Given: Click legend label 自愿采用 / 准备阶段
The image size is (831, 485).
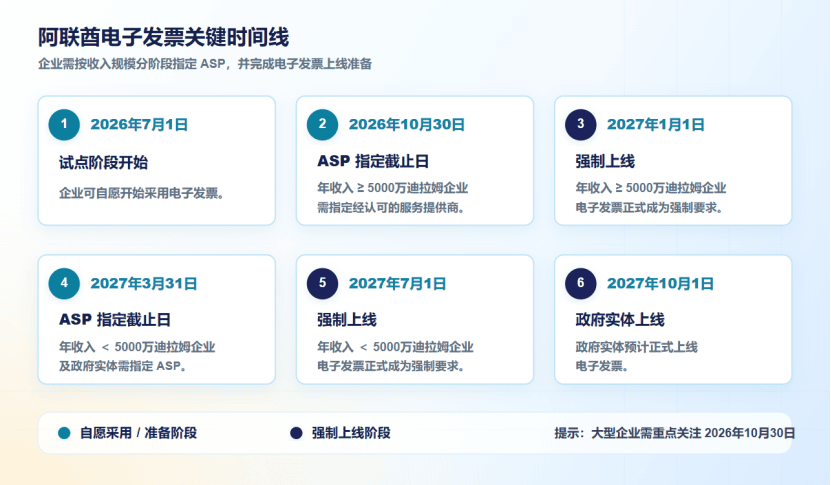Looking at the screenshot, I should (138, 433).
